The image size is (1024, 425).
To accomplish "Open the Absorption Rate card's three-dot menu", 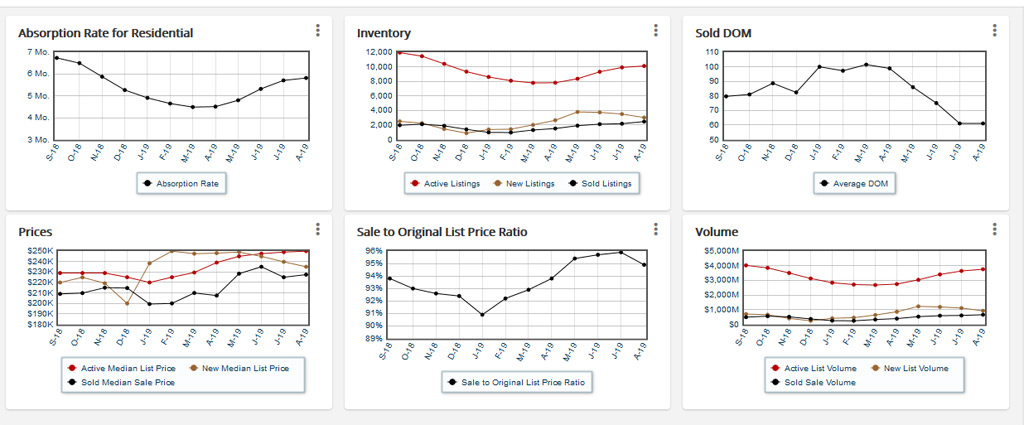I will click(317, 30).
